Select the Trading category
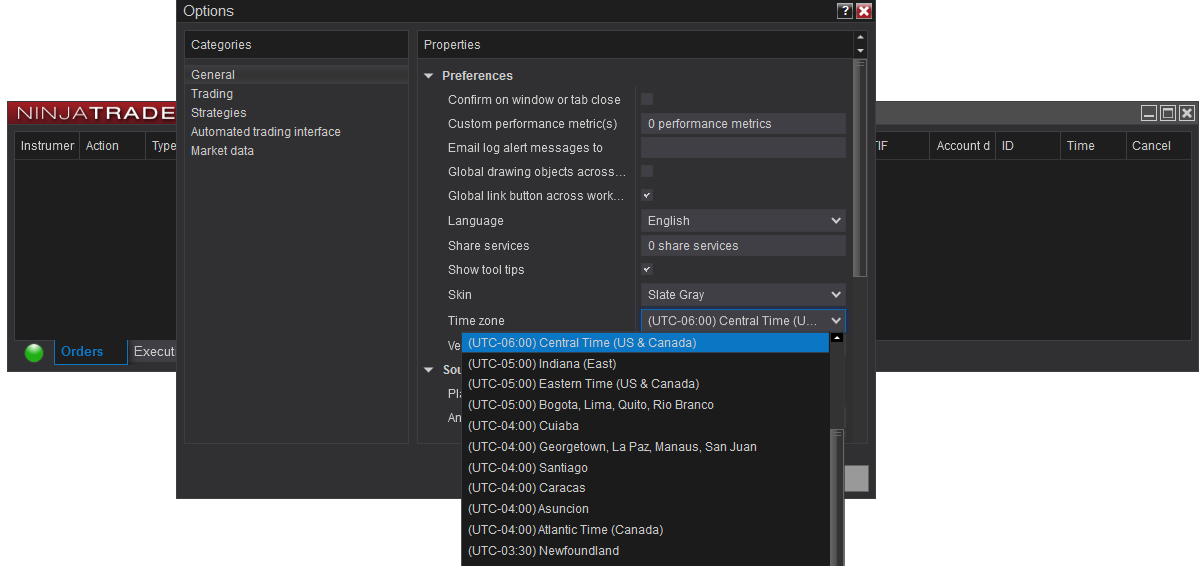This screenshot has width=1201, height=566. coord(212,94)
